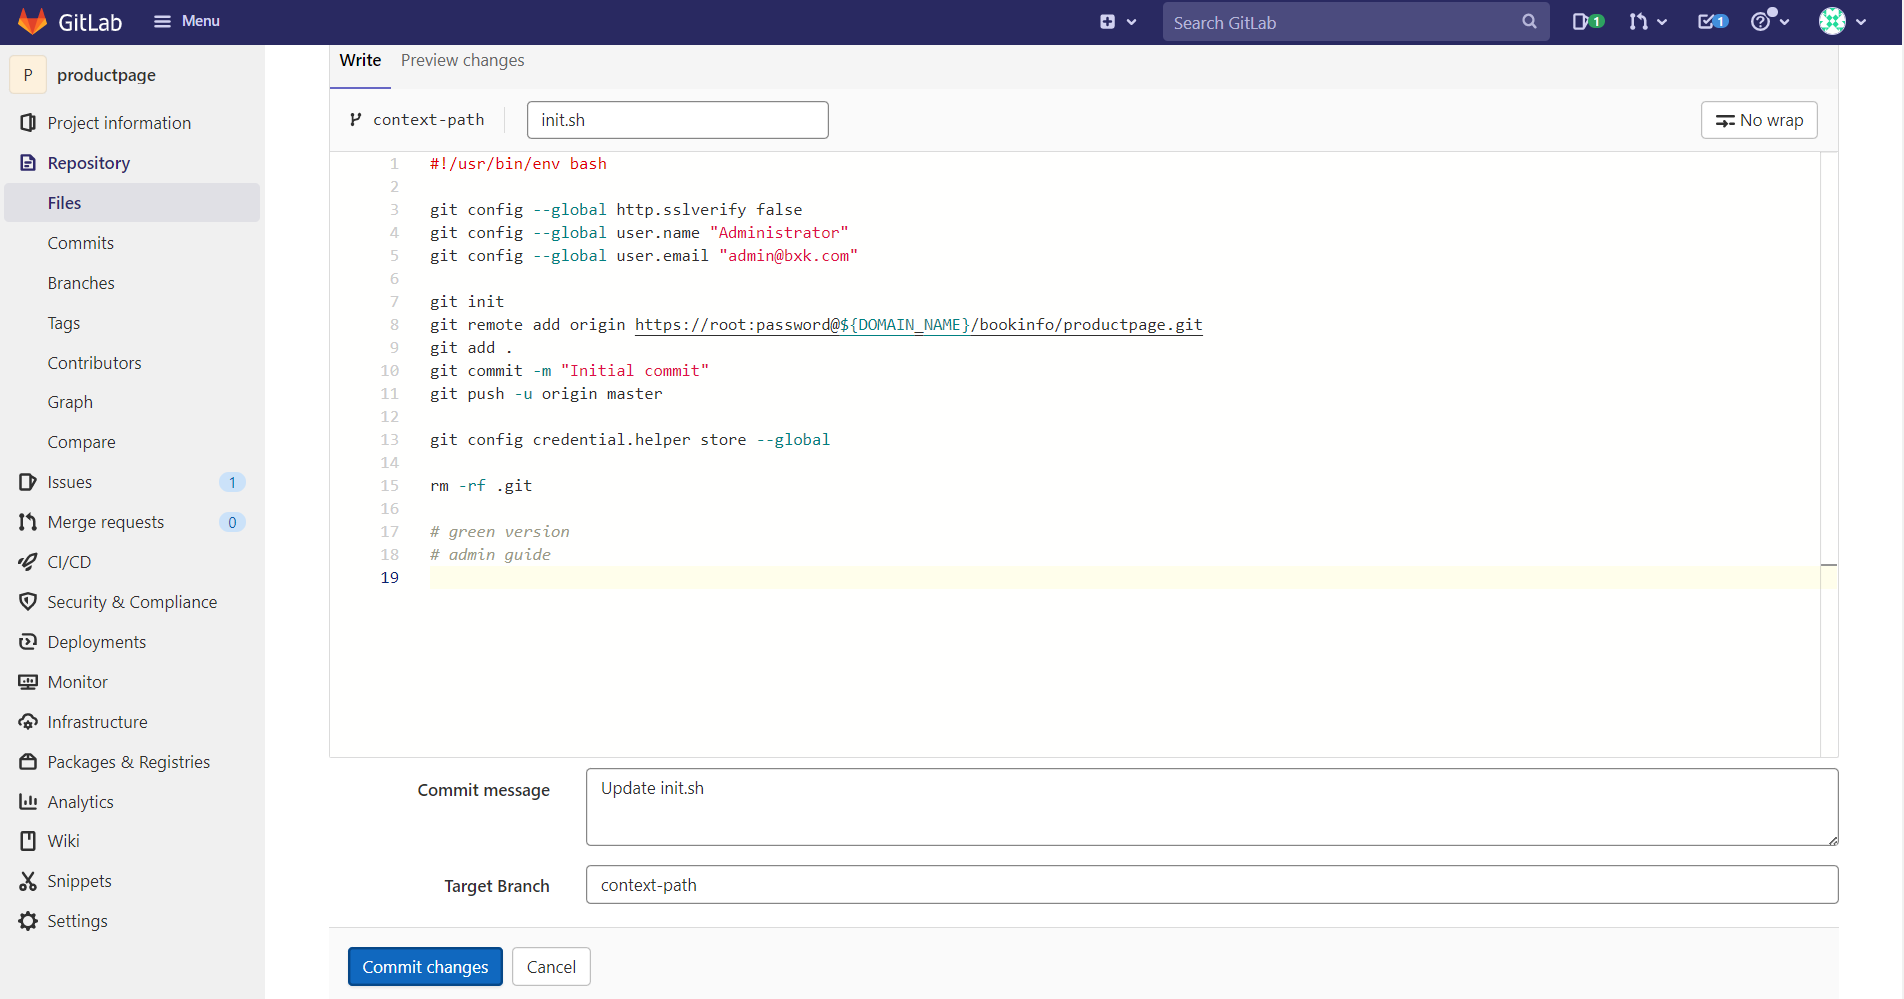
Task: Open the productpage project link
Action: point(106,75)
